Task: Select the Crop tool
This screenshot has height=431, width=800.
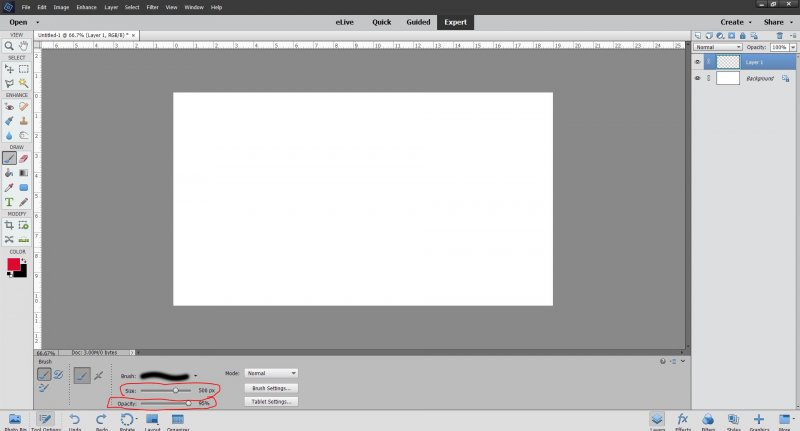Action: pos(9,225)
